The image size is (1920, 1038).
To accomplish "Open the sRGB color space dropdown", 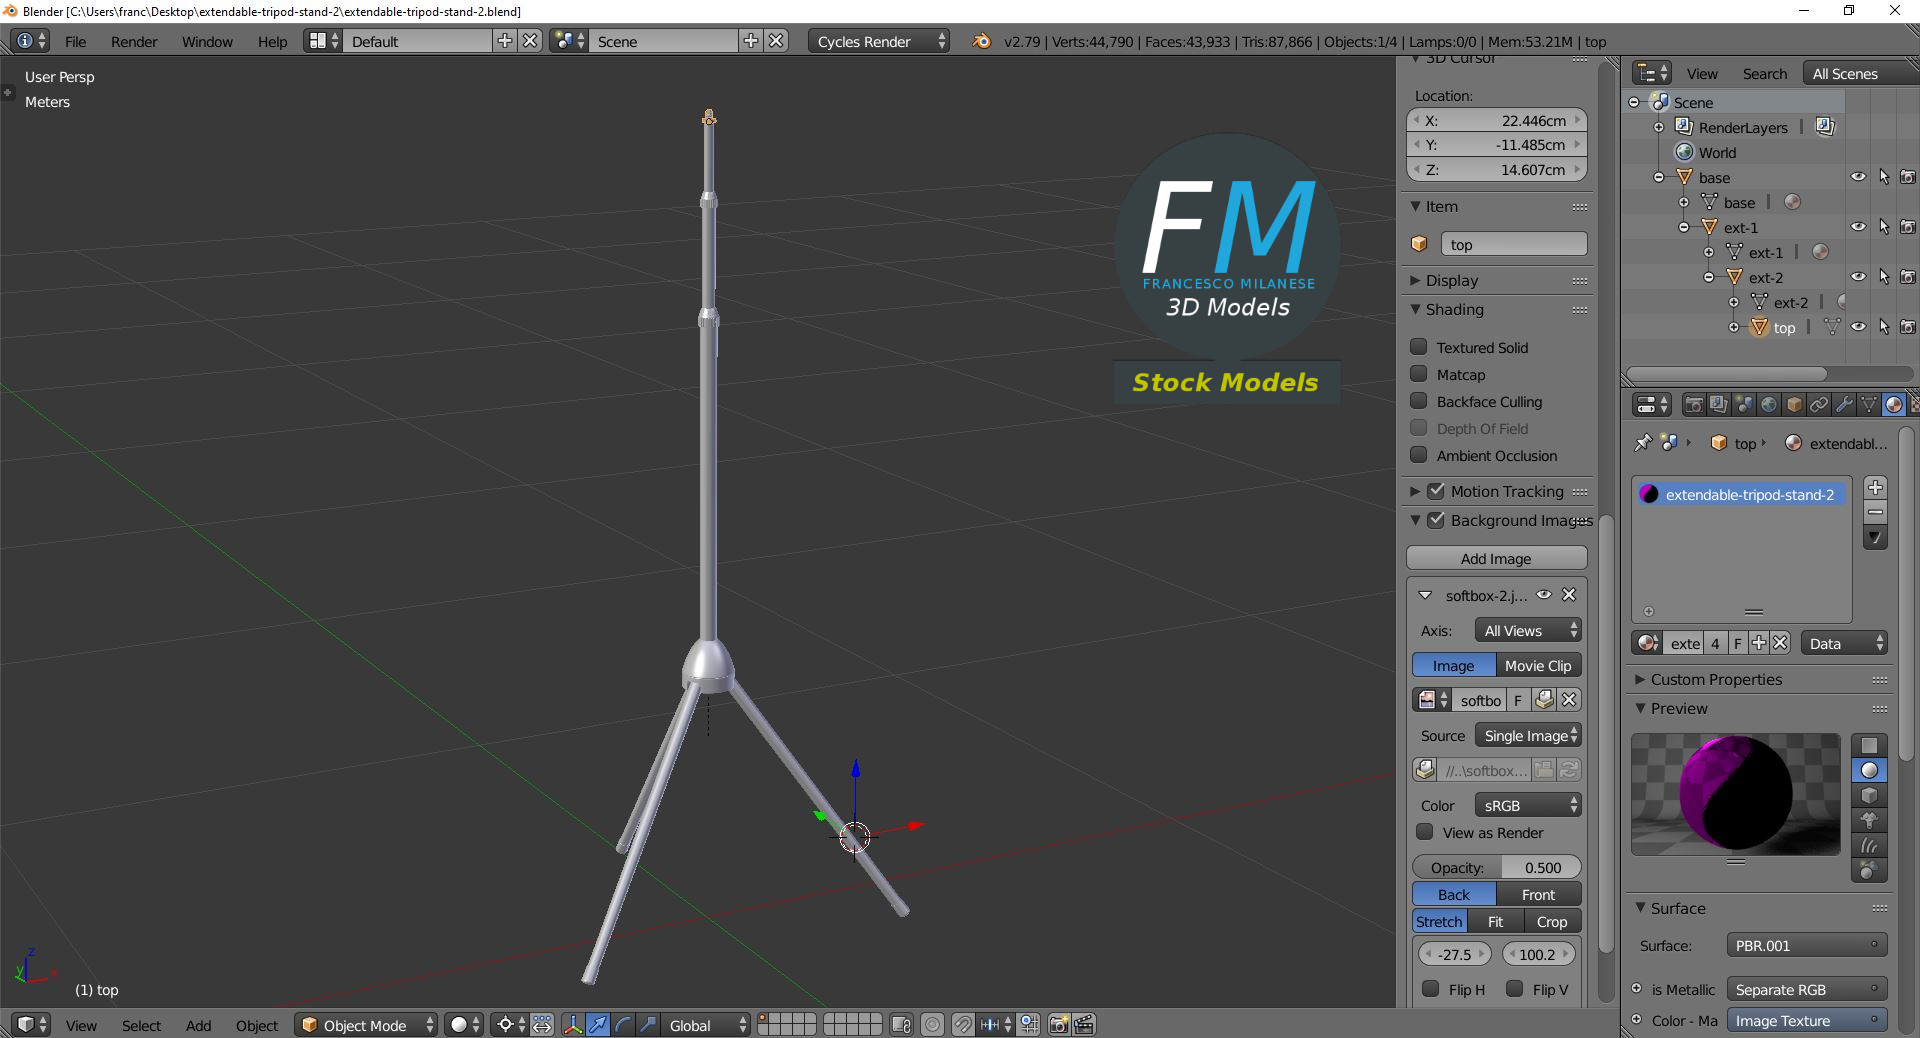I will pos(1528,805).
